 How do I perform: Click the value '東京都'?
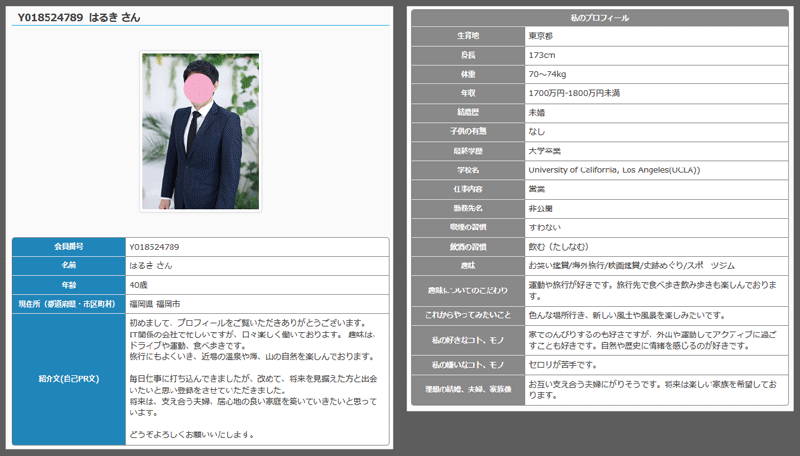[541, 36]
